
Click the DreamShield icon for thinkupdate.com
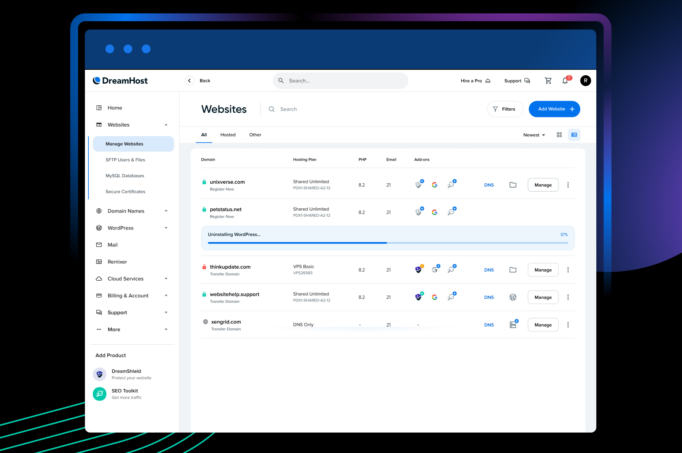[418, 270]
